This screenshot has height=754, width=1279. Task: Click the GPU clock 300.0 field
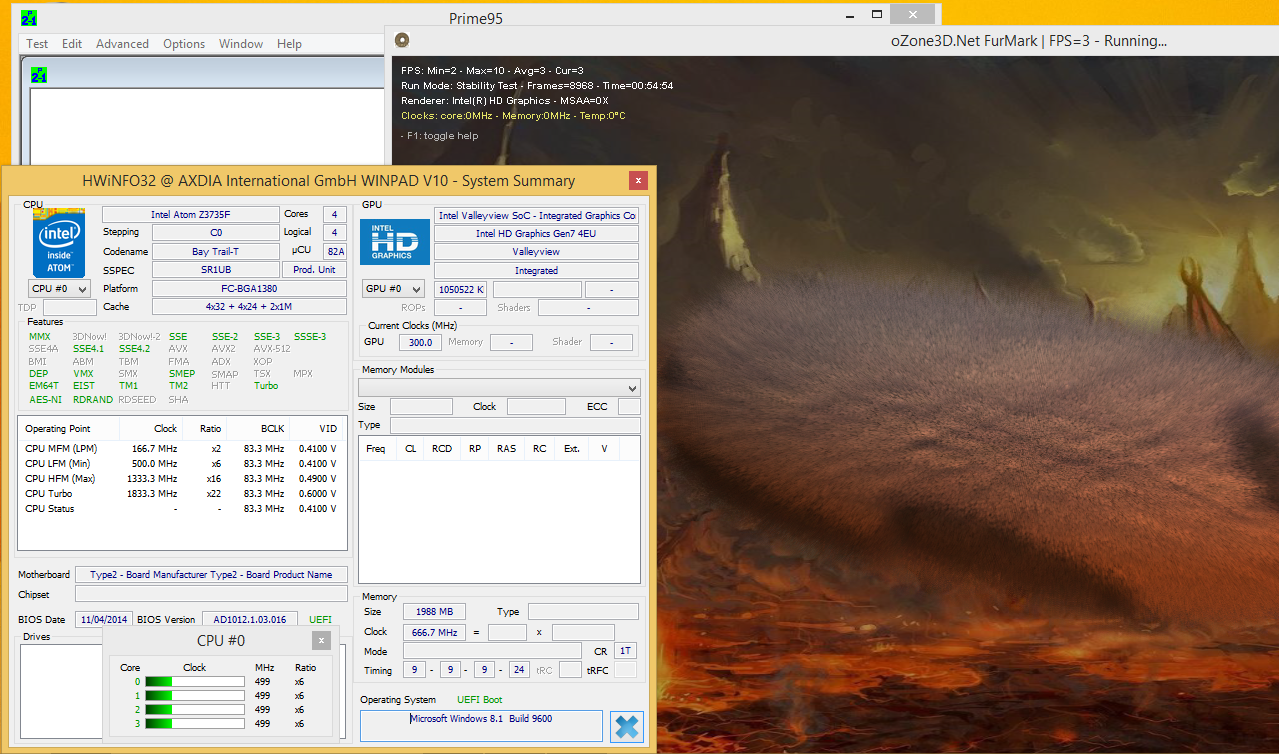point(420,342)
